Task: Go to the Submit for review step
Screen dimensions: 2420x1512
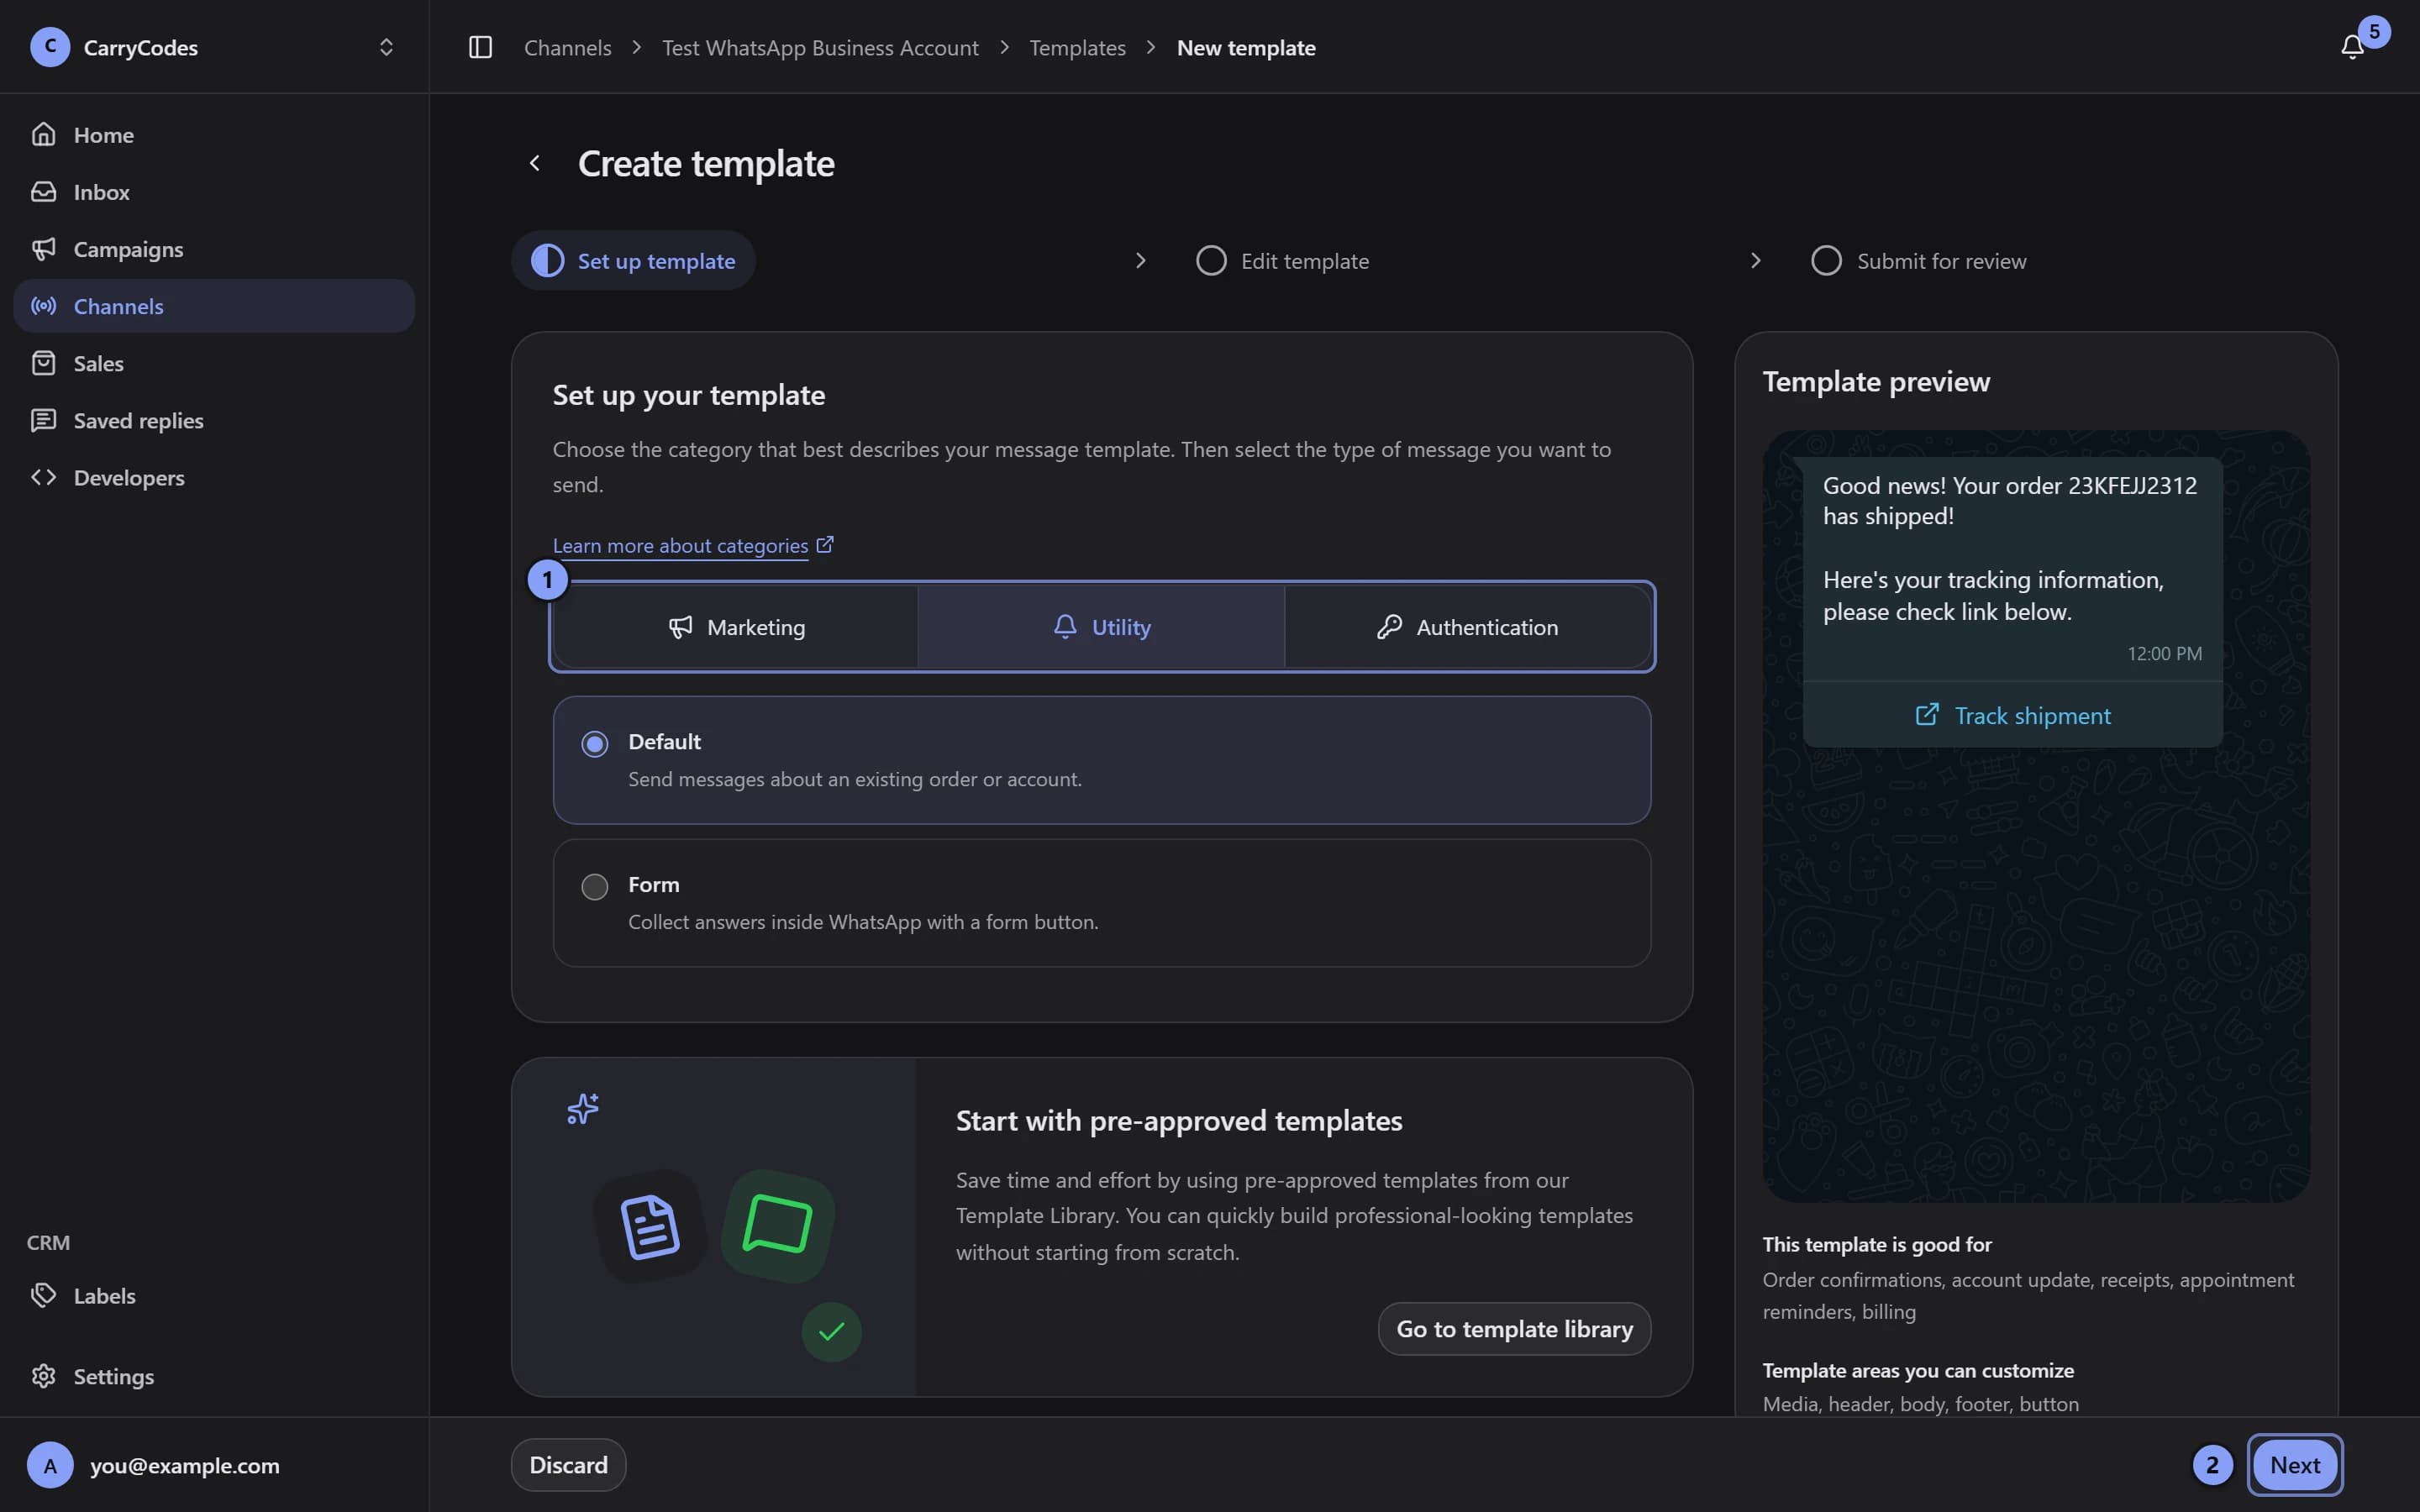Action: (1918, 261)
